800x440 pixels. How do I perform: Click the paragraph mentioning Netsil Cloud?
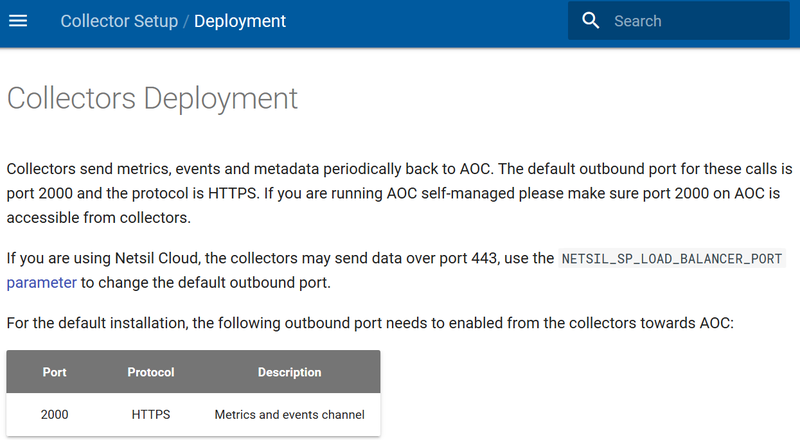[x=280, y=258]
